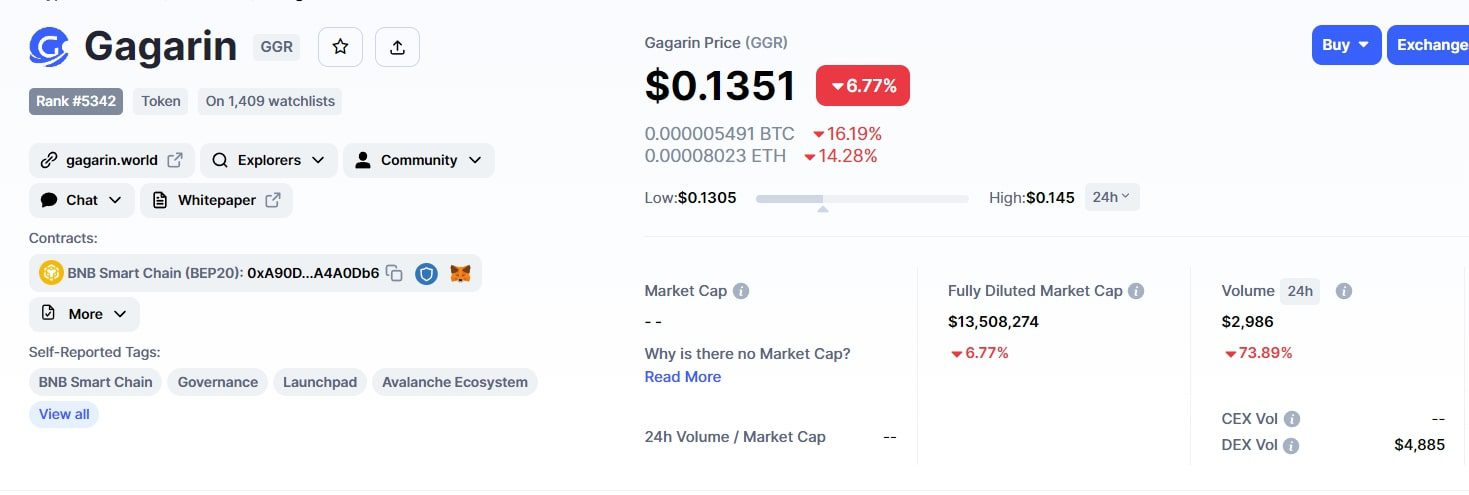Select the Launchpad tag

click(x=320, y=382)
